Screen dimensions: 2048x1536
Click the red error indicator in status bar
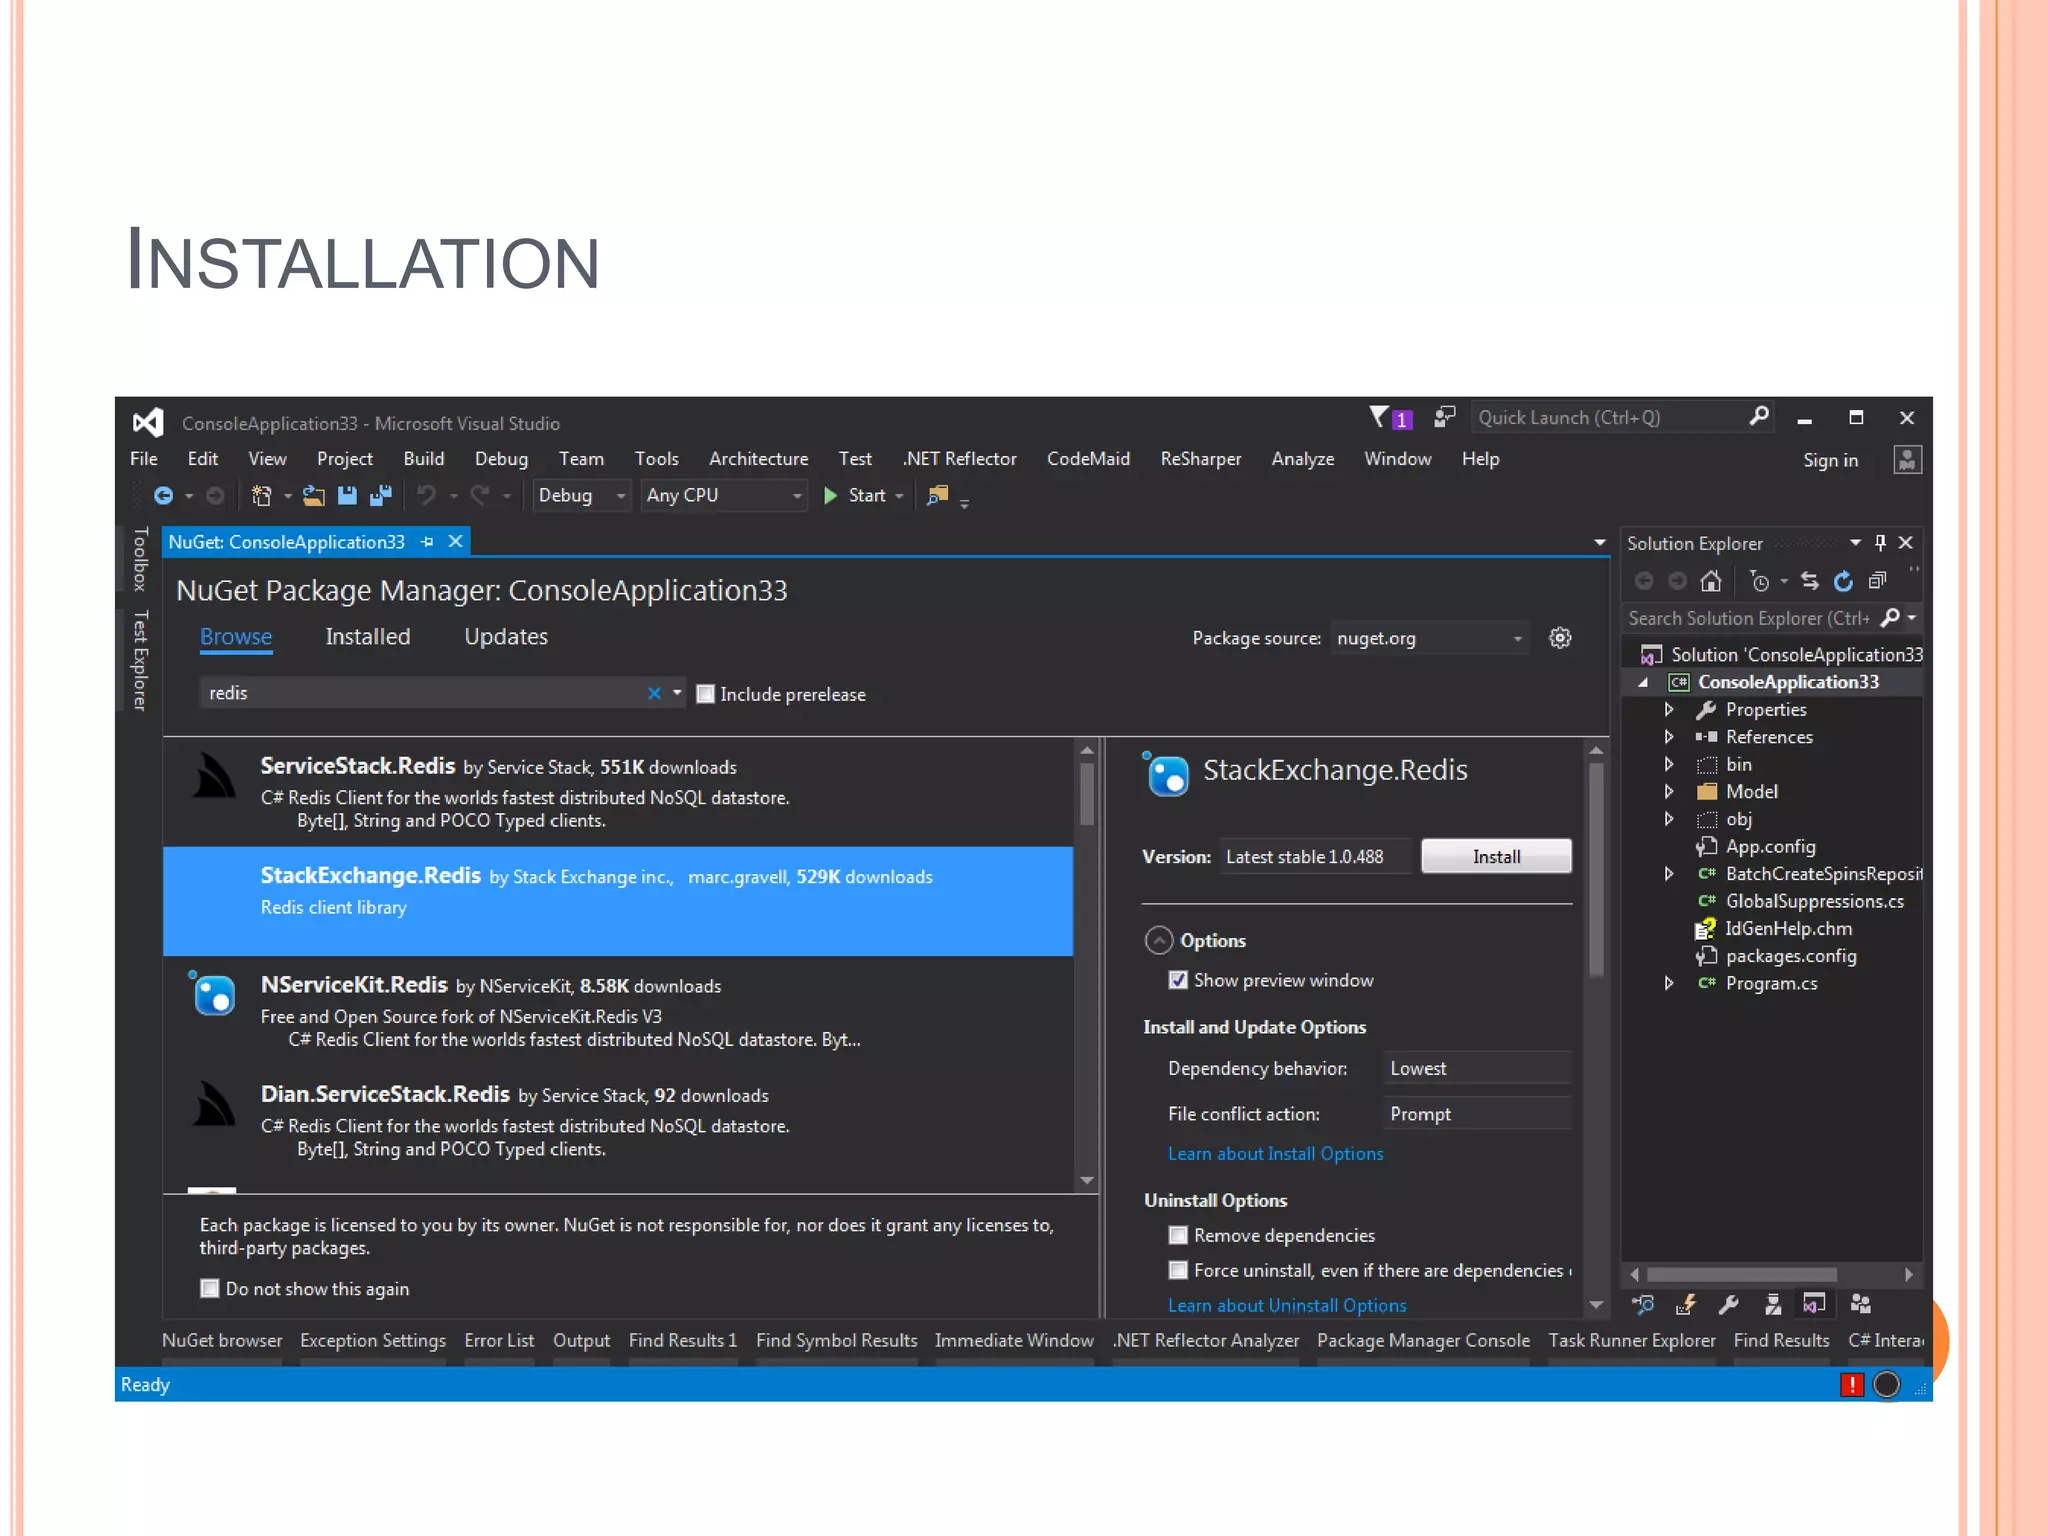1851,1384
